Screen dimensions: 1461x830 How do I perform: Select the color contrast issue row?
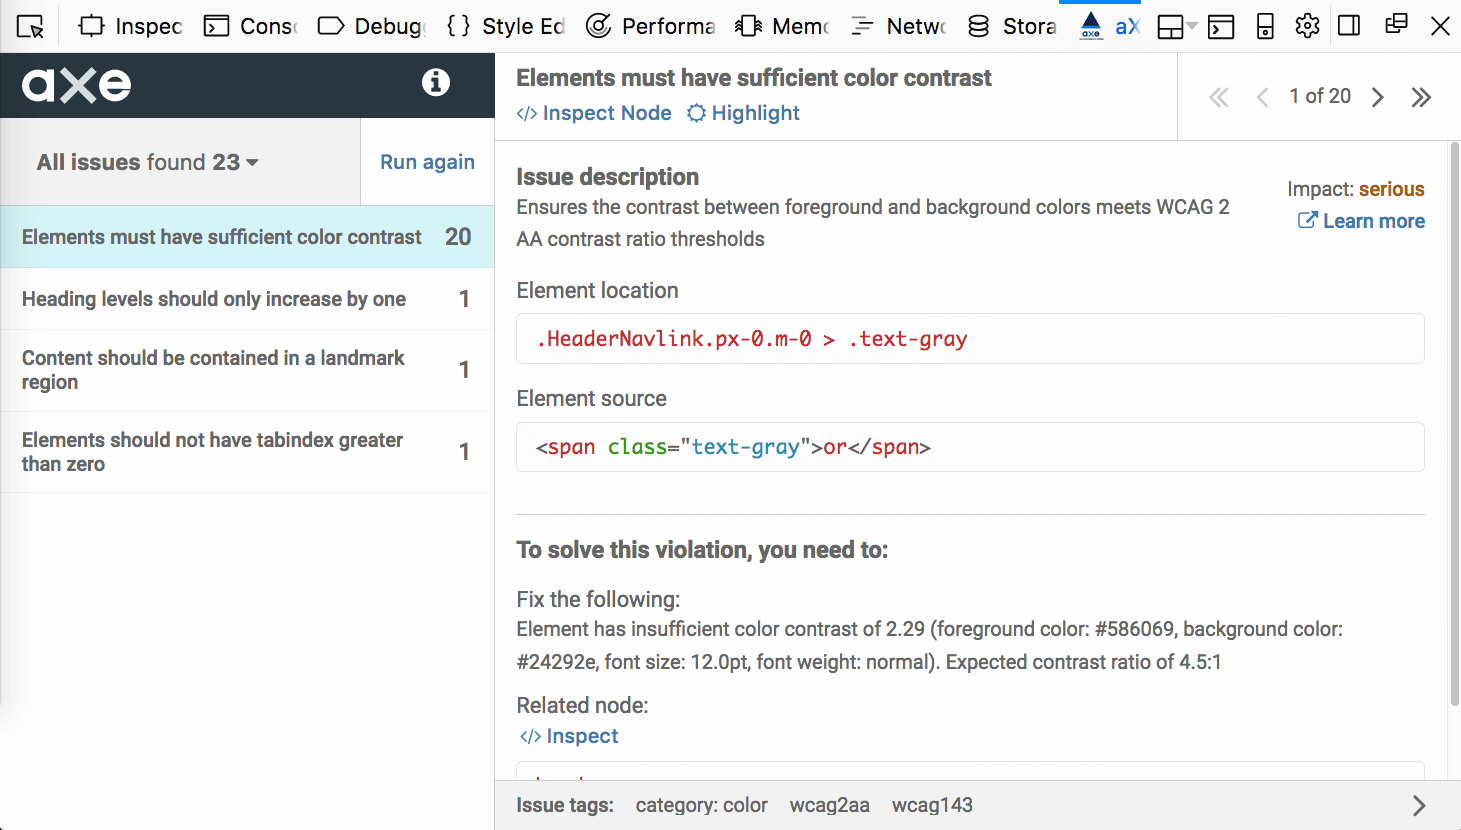coord(247,237)
